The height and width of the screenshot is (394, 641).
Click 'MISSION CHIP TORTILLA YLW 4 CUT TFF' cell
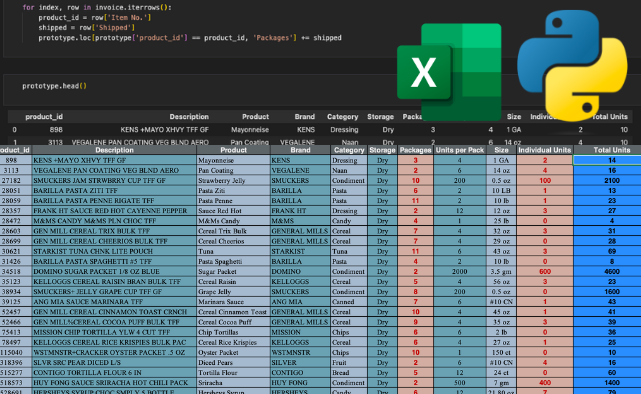pyautogui.click(x=114, y=332)
